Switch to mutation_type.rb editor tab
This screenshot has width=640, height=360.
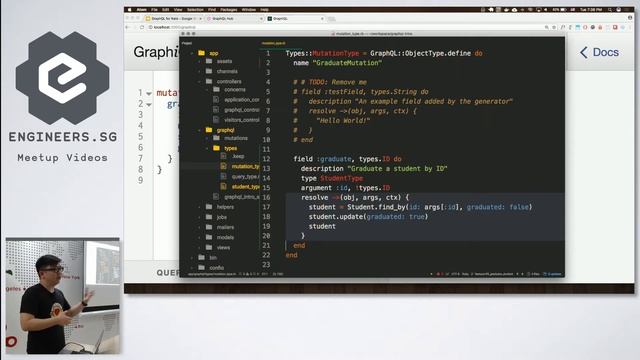pos(273,43)
